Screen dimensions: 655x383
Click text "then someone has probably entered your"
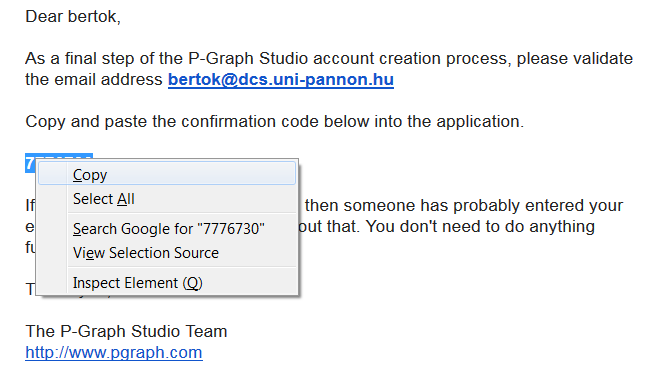tap(464, 205)
